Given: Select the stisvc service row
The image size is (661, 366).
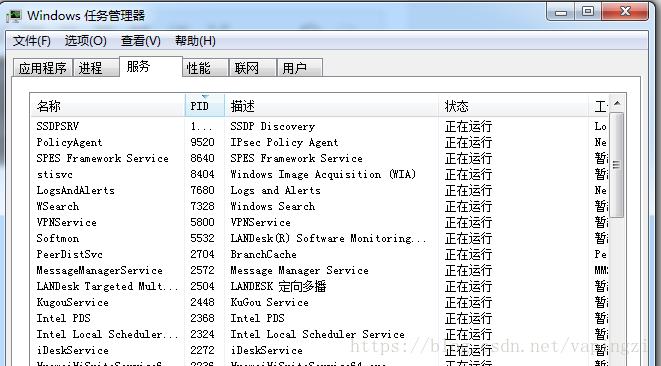Looking at the screenshot, I should point(320,175).
